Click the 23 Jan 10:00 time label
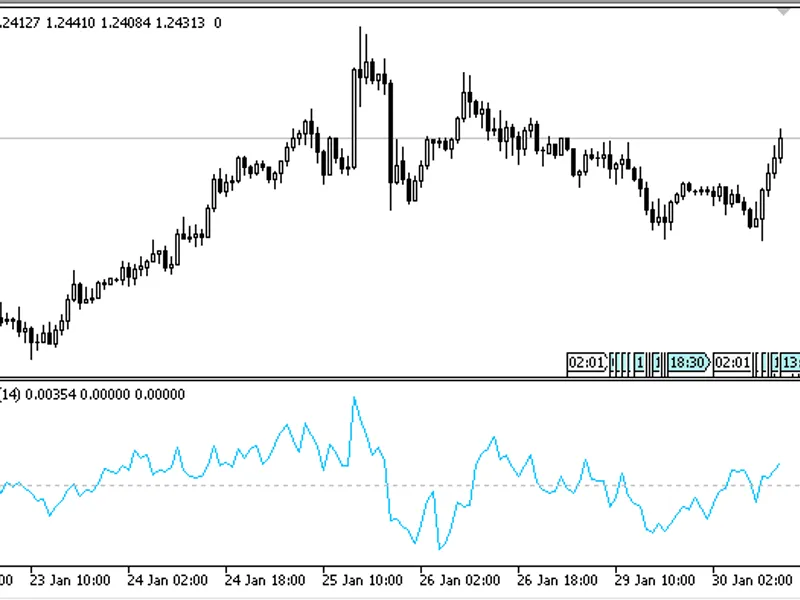Screen dimensions: 800x600 click(x=70, y=581)
